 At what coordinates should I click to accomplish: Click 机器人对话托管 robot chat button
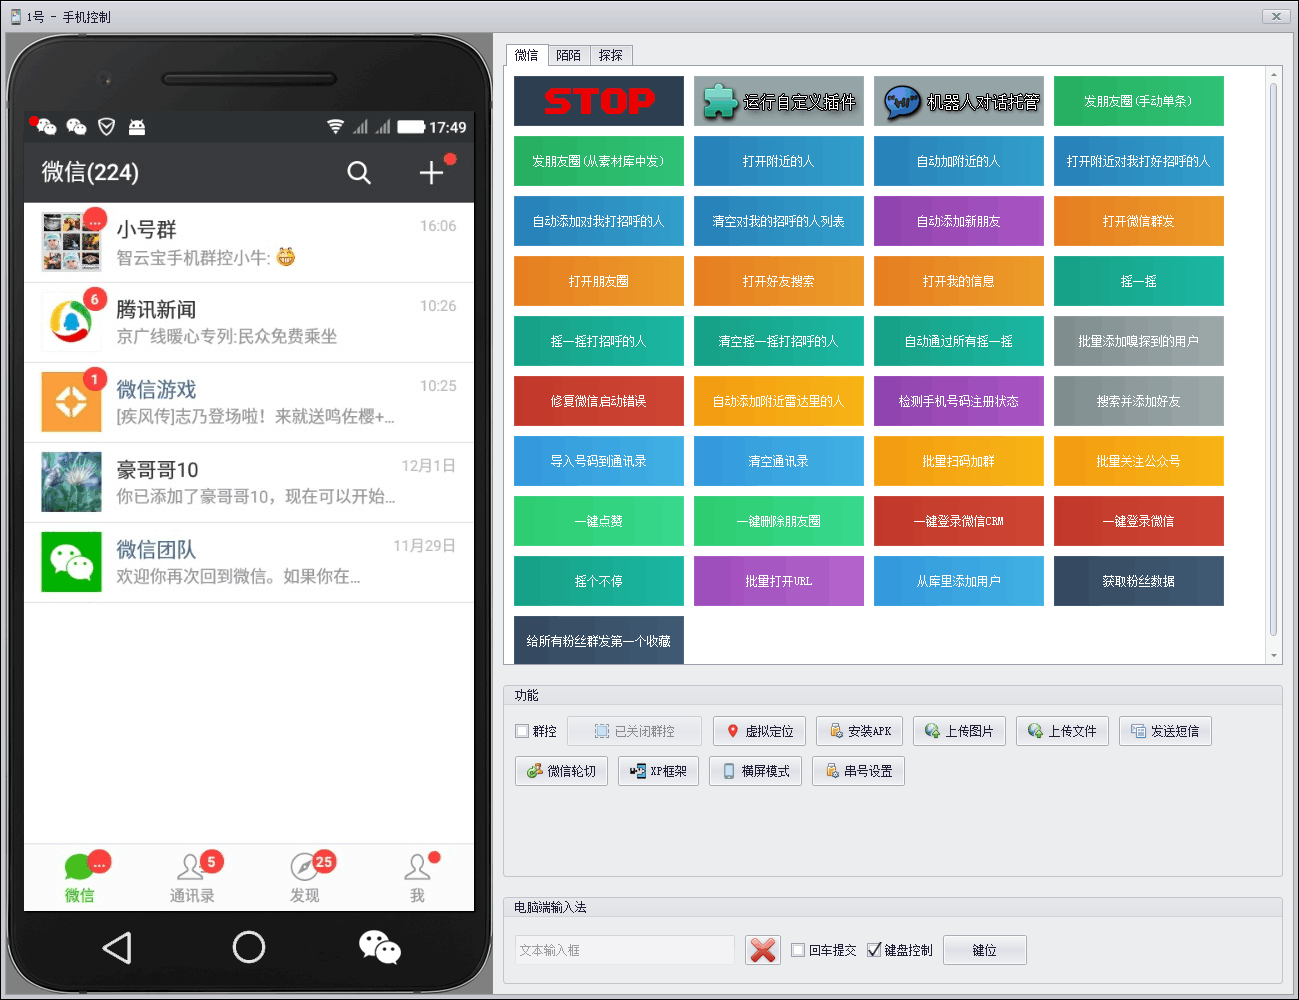[959, 101]
